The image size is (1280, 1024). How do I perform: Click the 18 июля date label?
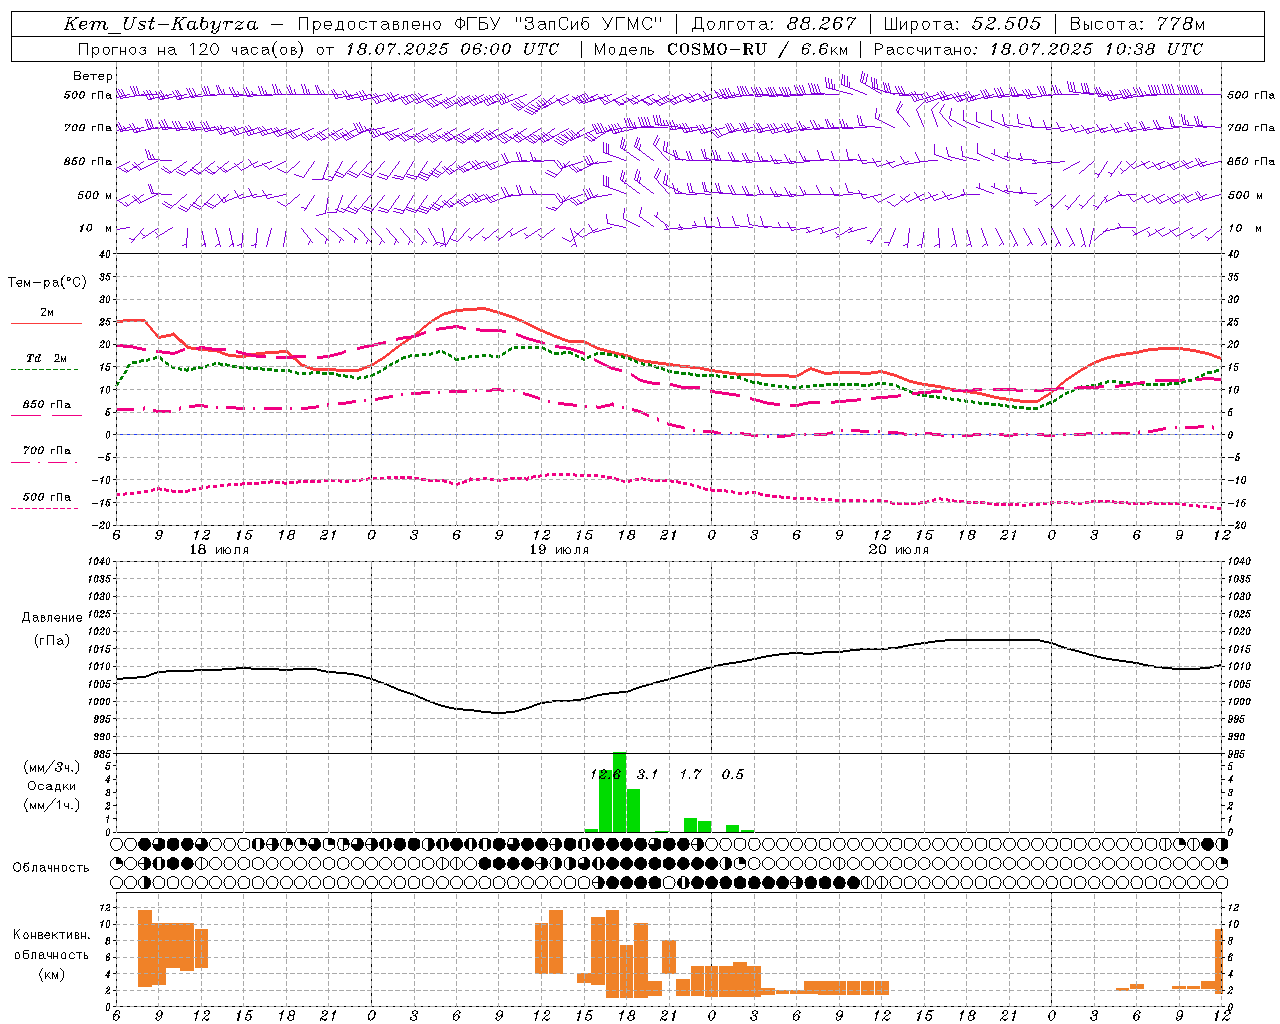tap(219, 550)
